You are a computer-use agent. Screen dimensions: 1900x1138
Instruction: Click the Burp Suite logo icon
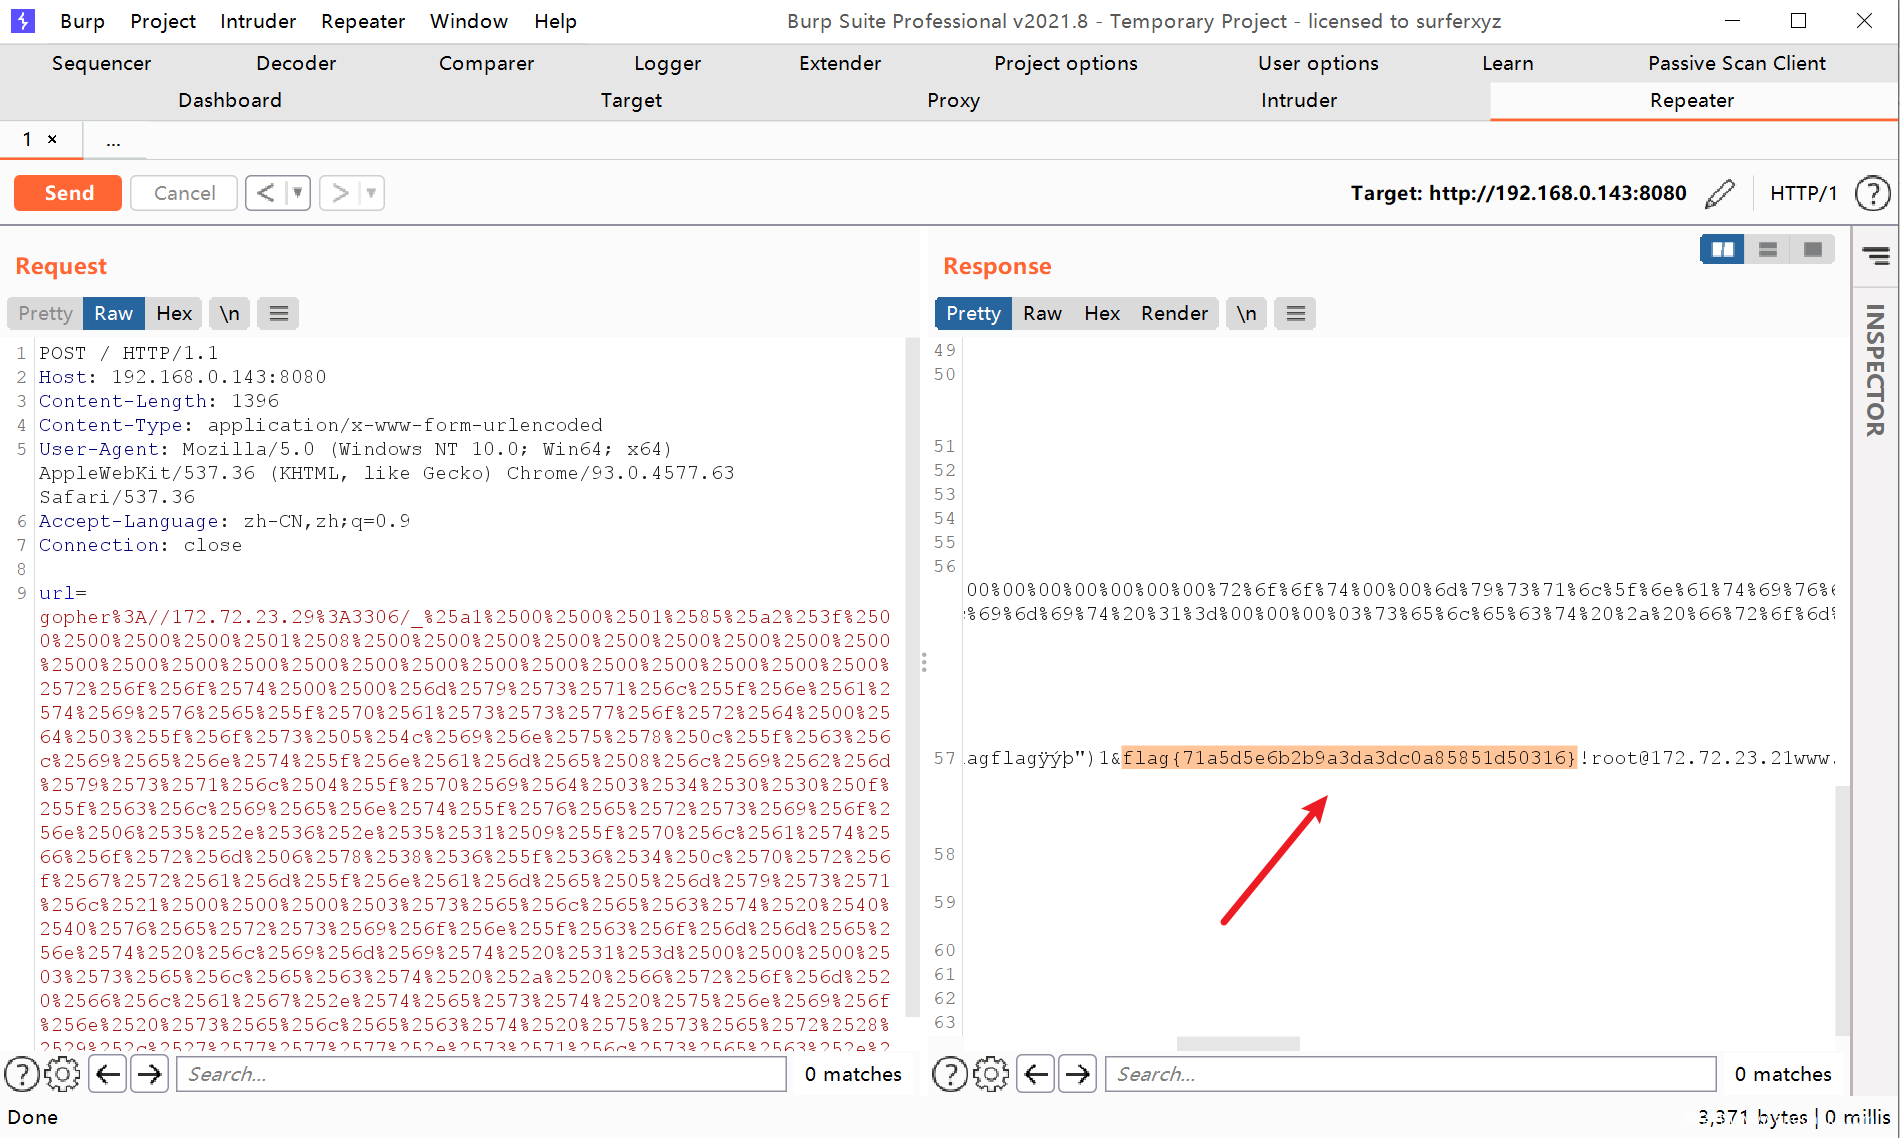pyautogui.click(x=22, y=21)
